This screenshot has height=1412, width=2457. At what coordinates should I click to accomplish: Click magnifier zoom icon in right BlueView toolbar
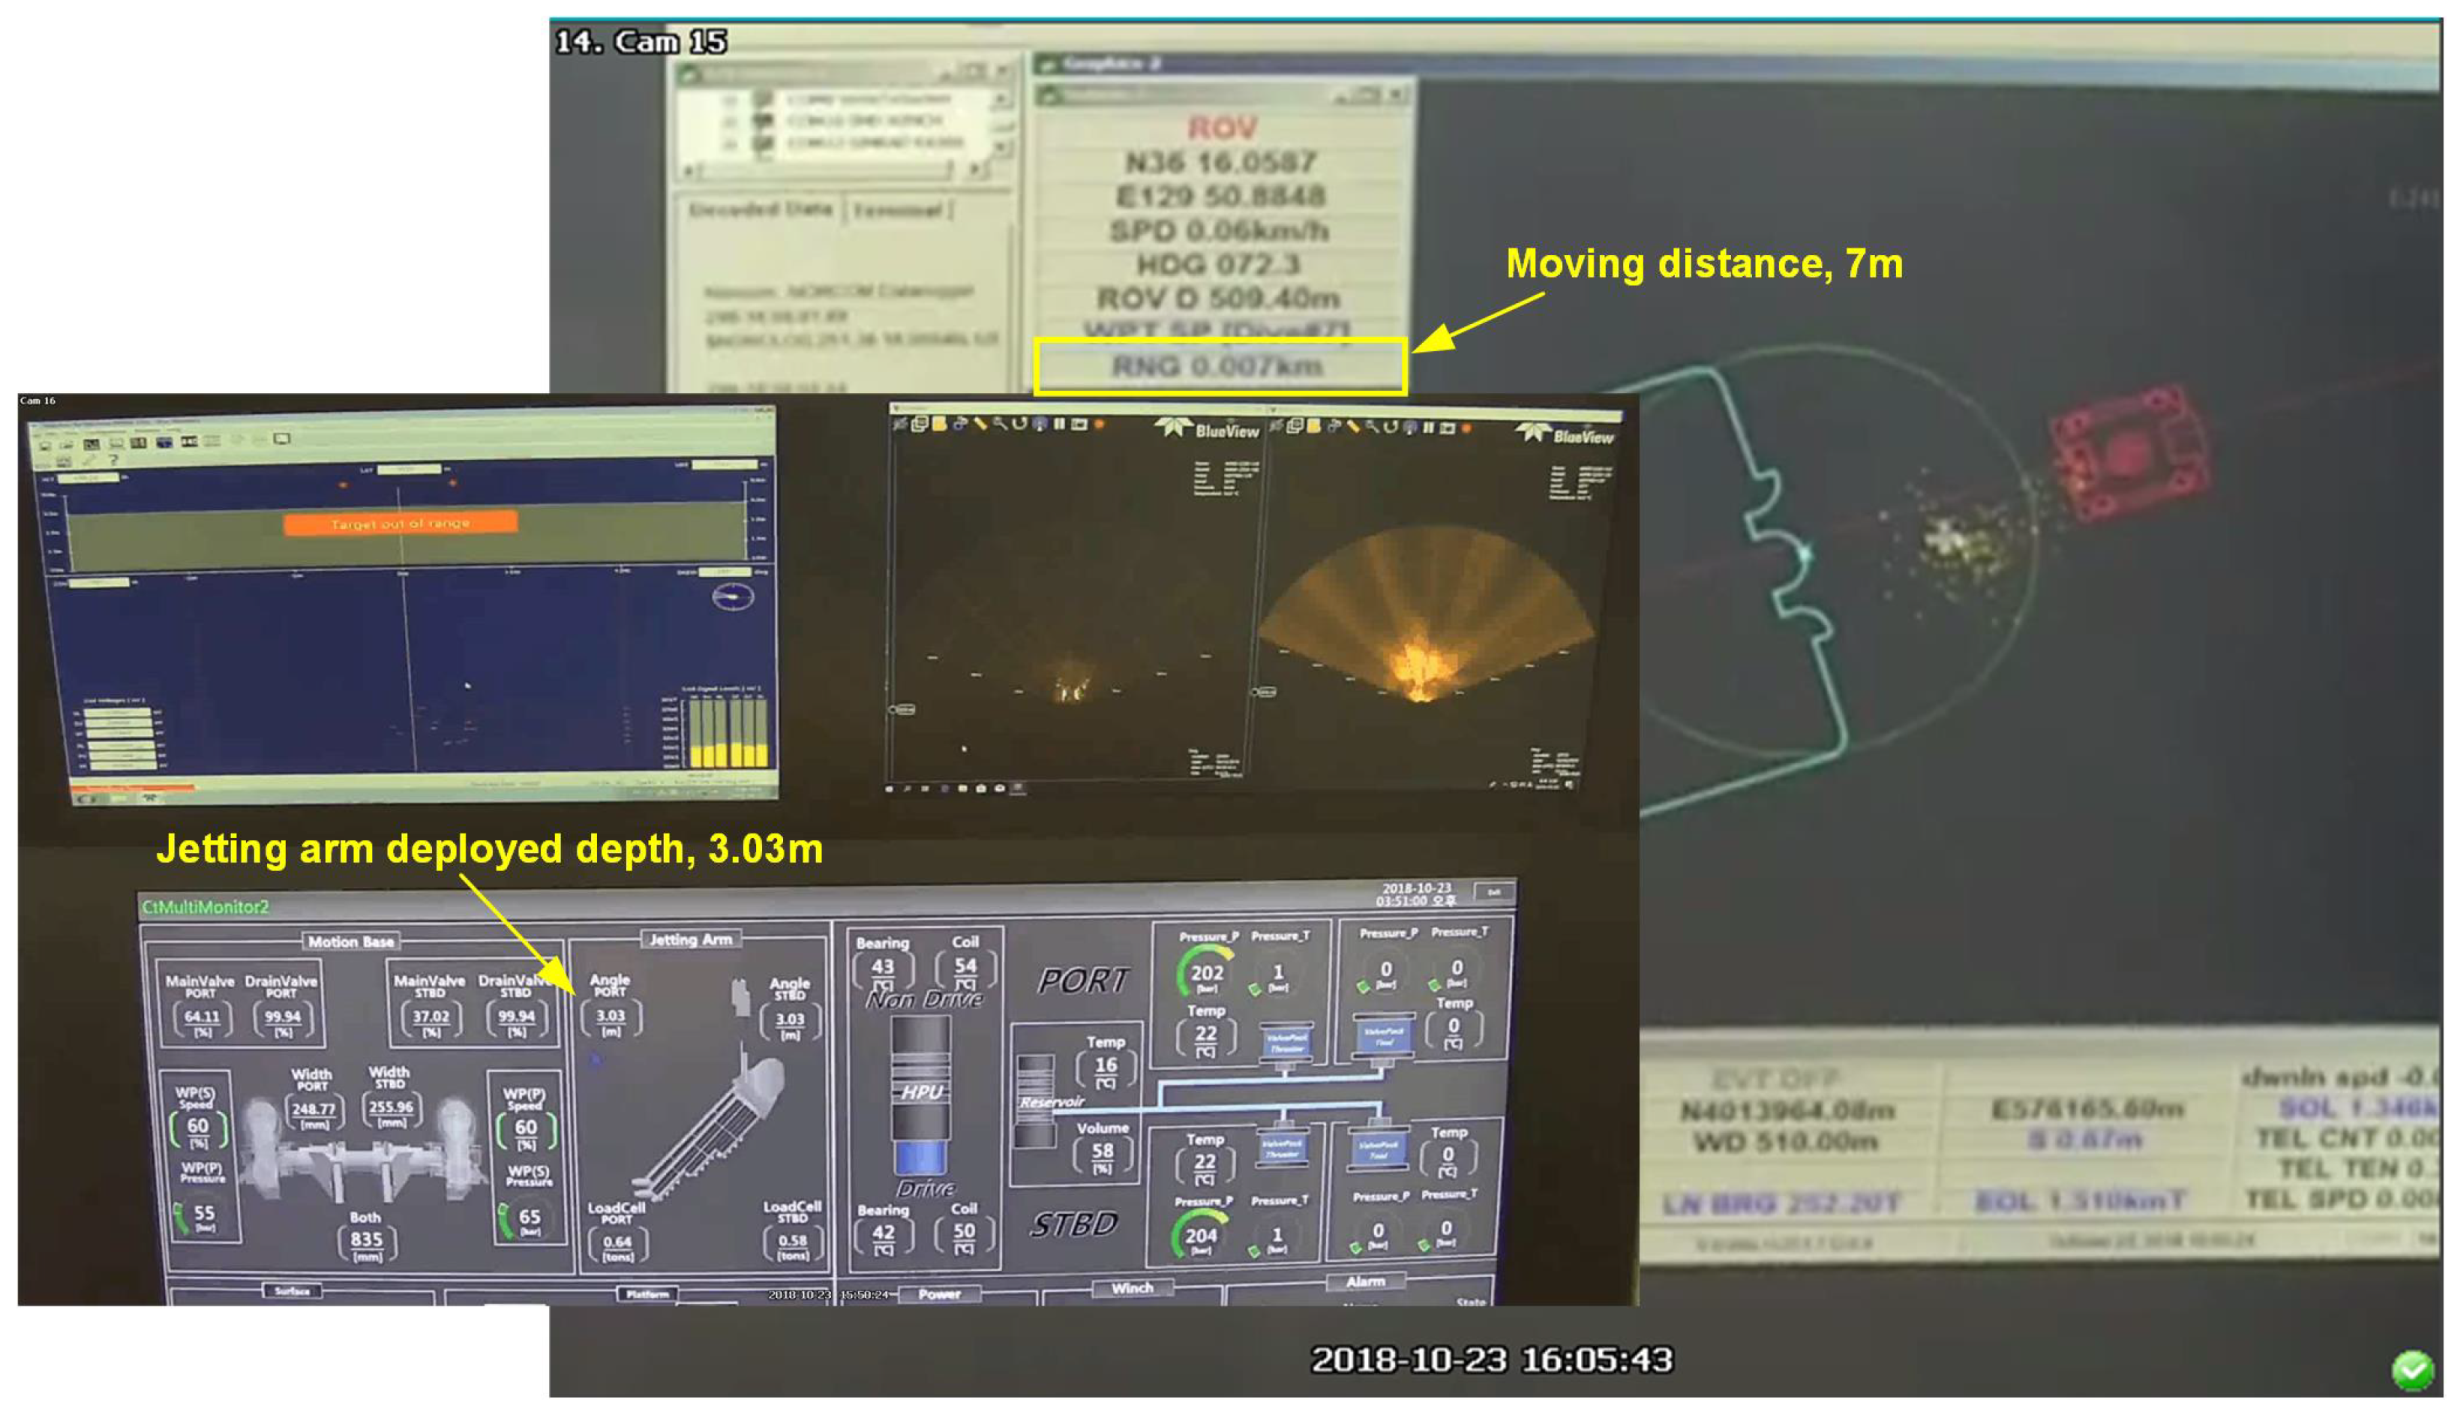click(x=1372, y=427)
